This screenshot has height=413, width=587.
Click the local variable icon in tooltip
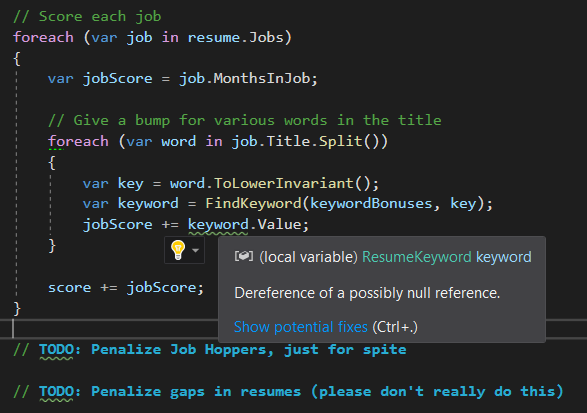click(x=244, y=256)
